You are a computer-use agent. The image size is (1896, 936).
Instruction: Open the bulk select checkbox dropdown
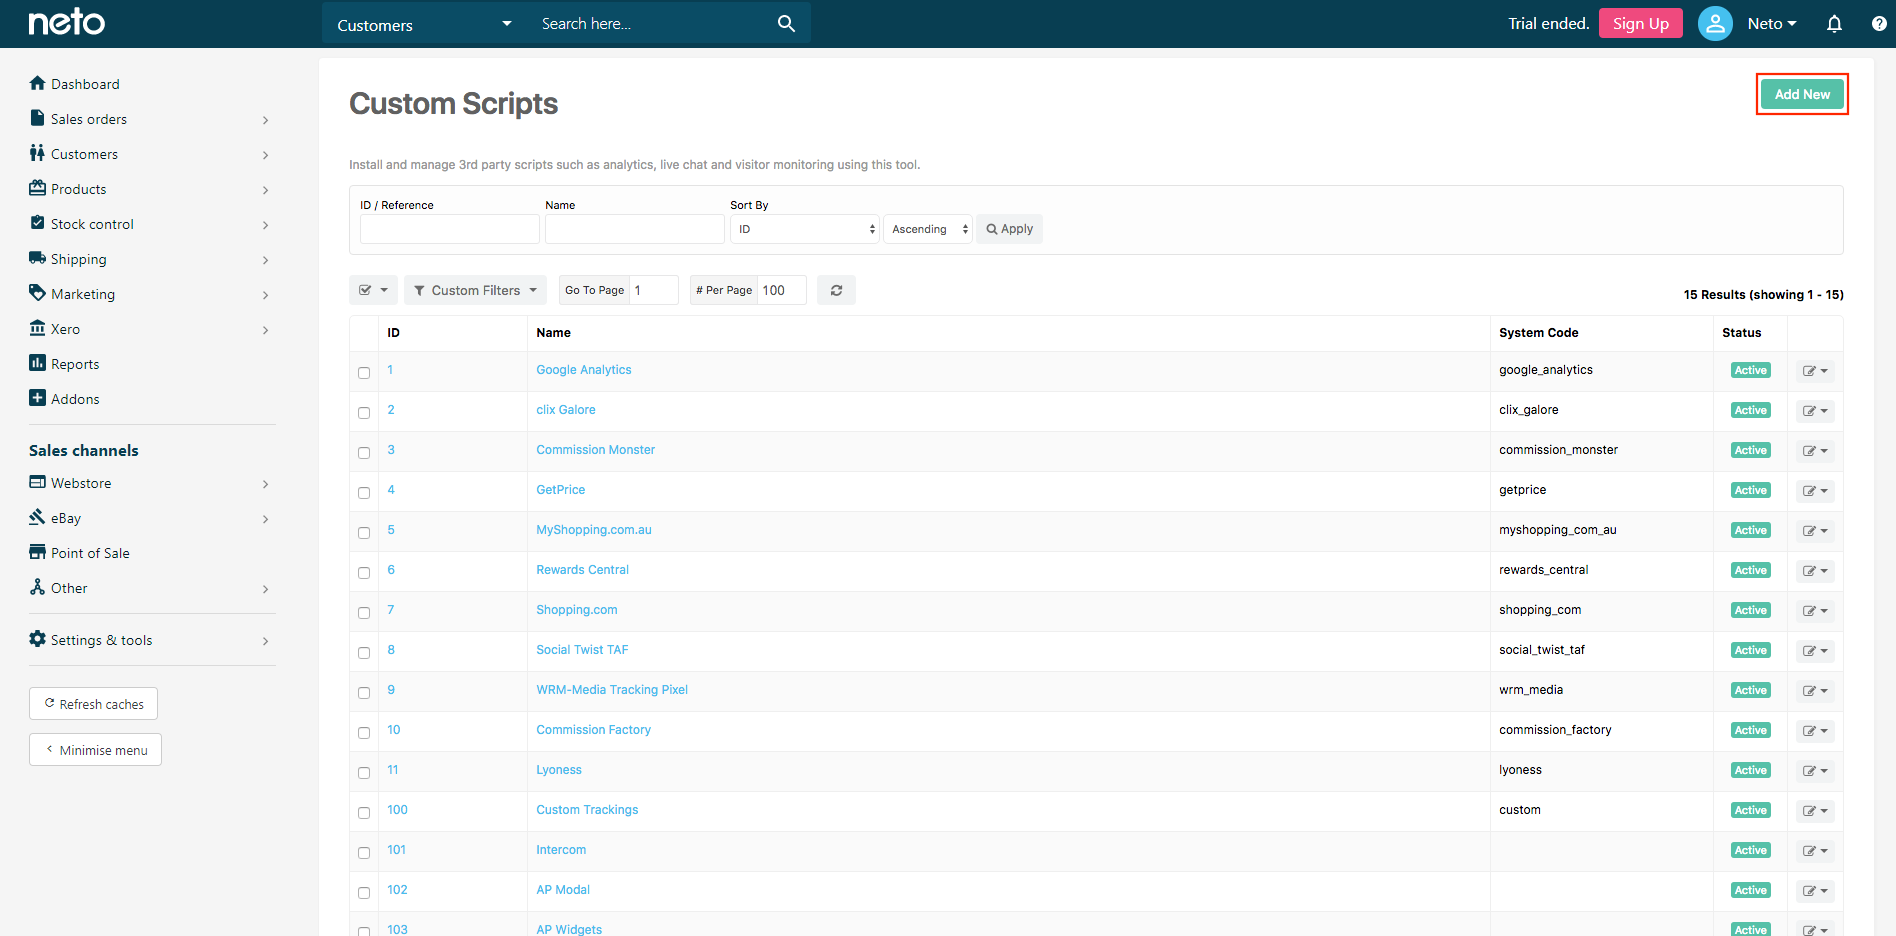tap(373, 290)
